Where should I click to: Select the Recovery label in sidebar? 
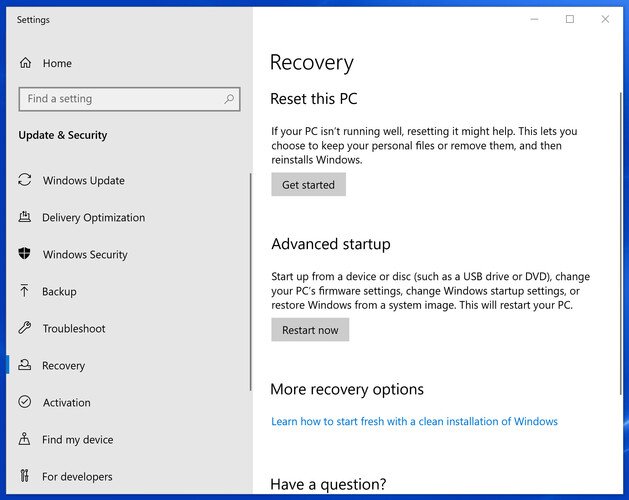(x=63, y=366)
